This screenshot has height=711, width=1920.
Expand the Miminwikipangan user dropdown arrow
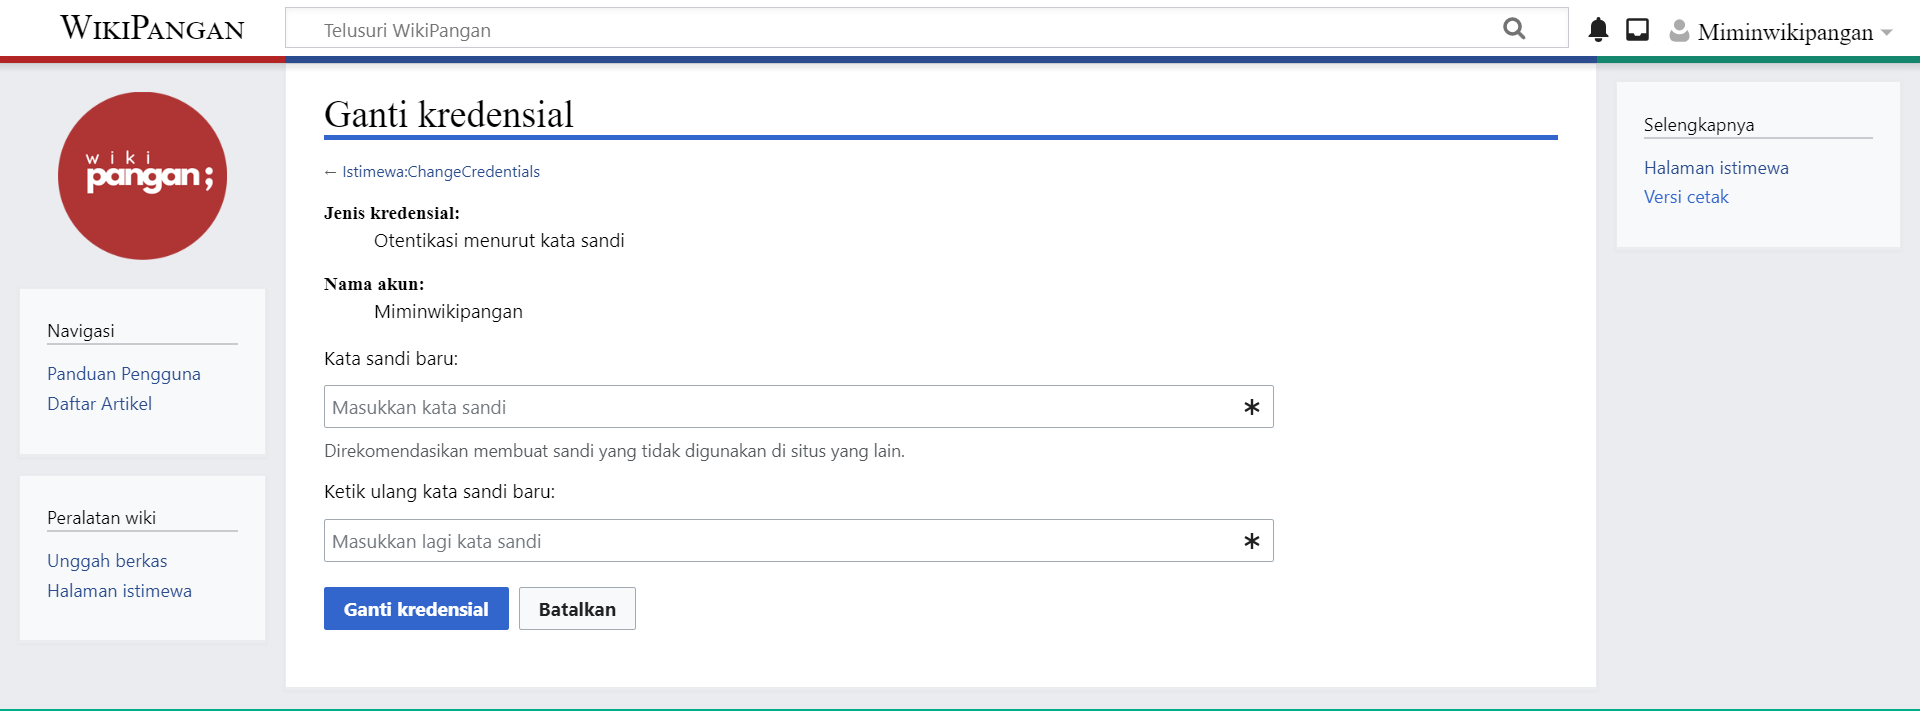[x=1887, y=32]
